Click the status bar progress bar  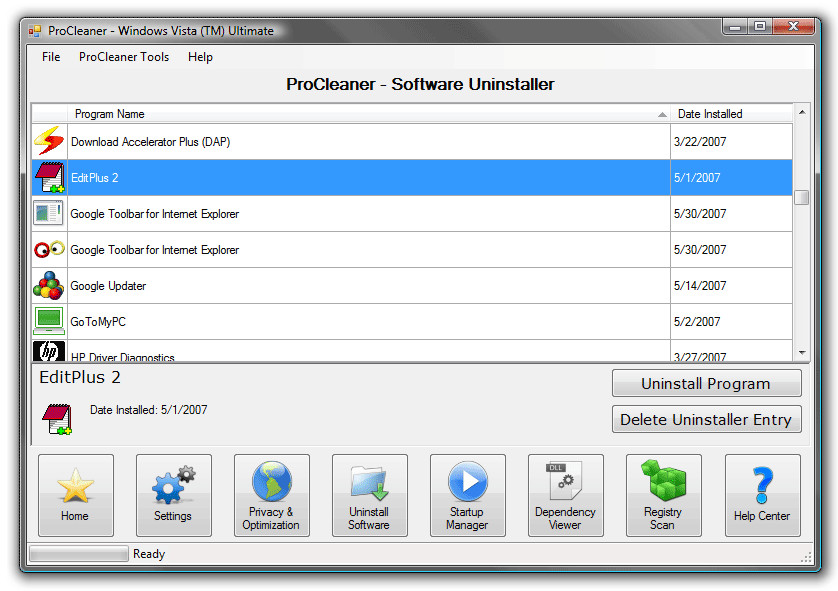pyautogui.click(x=79, y=554)
